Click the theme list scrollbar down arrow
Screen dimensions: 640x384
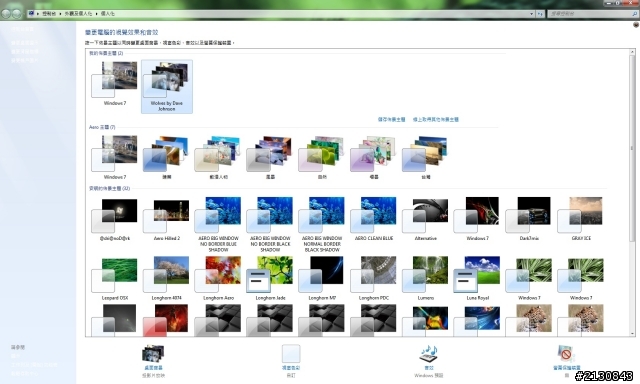click(x=632, y=333)
